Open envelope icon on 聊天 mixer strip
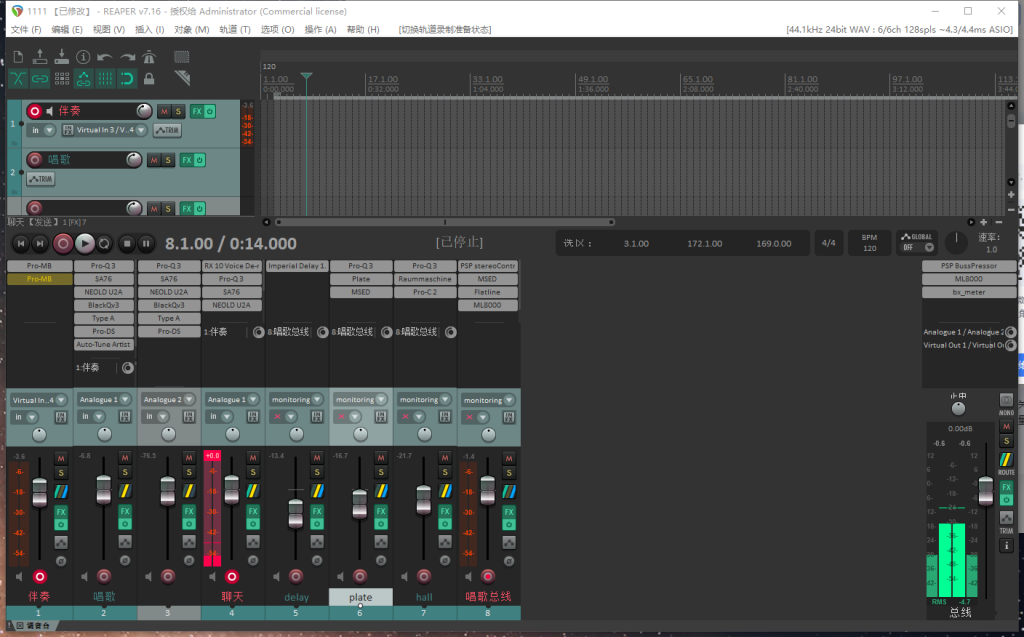The width and height of the screenshot is (1024, 637). (x=253, y=542)
